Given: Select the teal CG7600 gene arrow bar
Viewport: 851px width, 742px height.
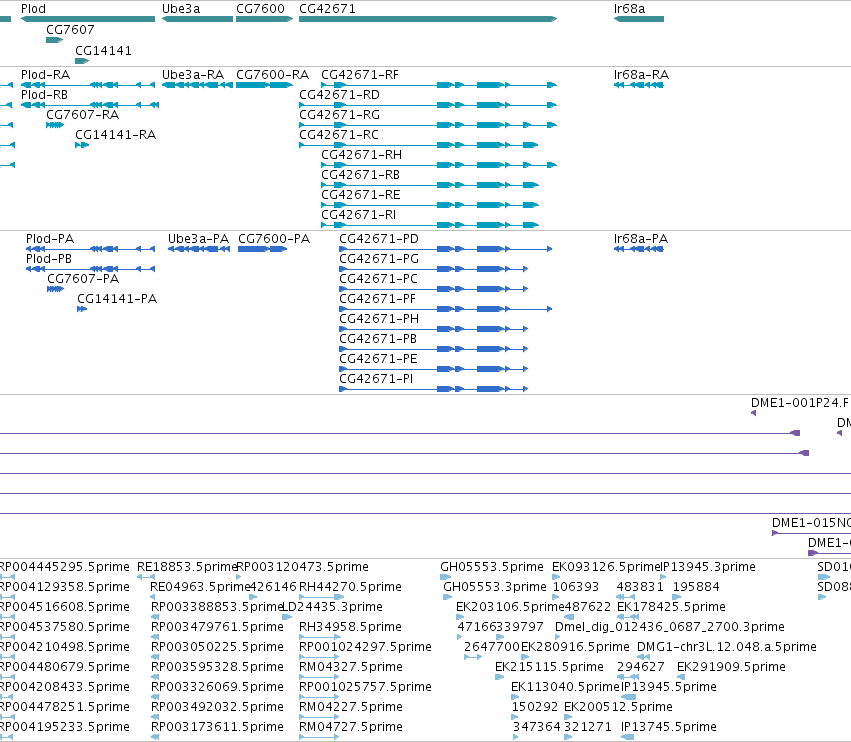Looking at the screenshot, I should 264,19.
